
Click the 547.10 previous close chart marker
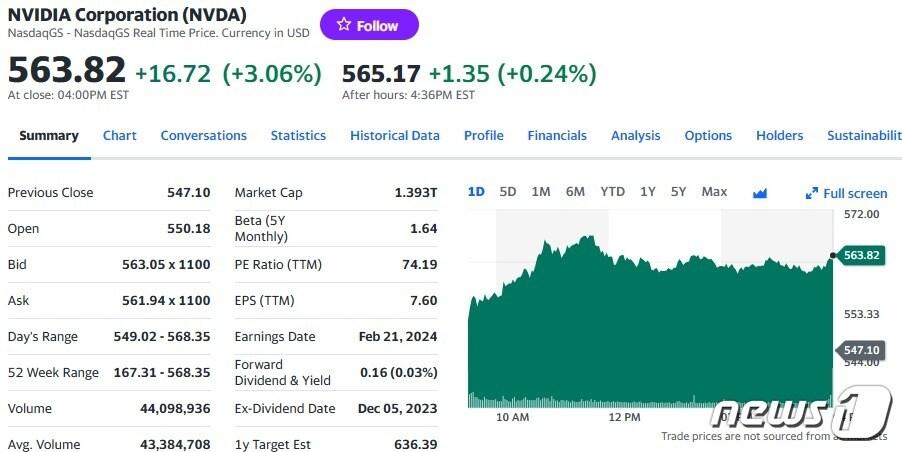pos(860,350)
